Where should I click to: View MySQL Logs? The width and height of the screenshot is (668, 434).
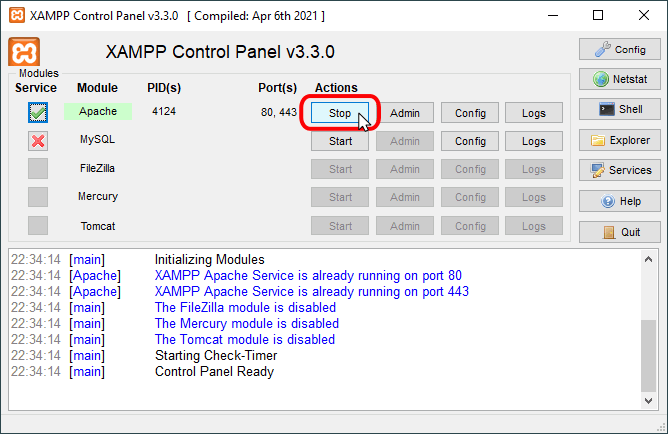coord(534,141)
